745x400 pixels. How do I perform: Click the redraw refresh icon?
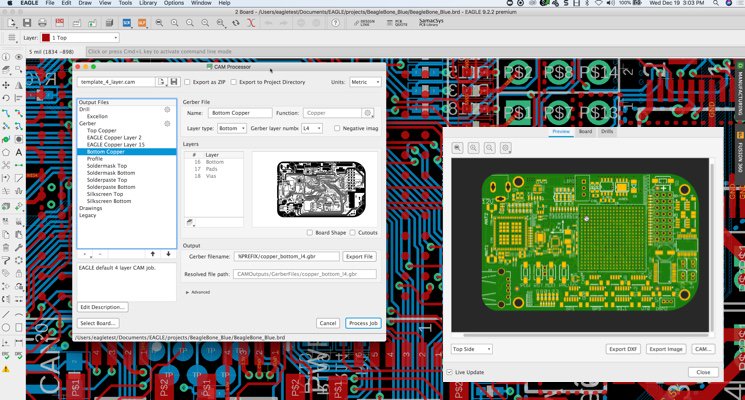click(236, 23)
